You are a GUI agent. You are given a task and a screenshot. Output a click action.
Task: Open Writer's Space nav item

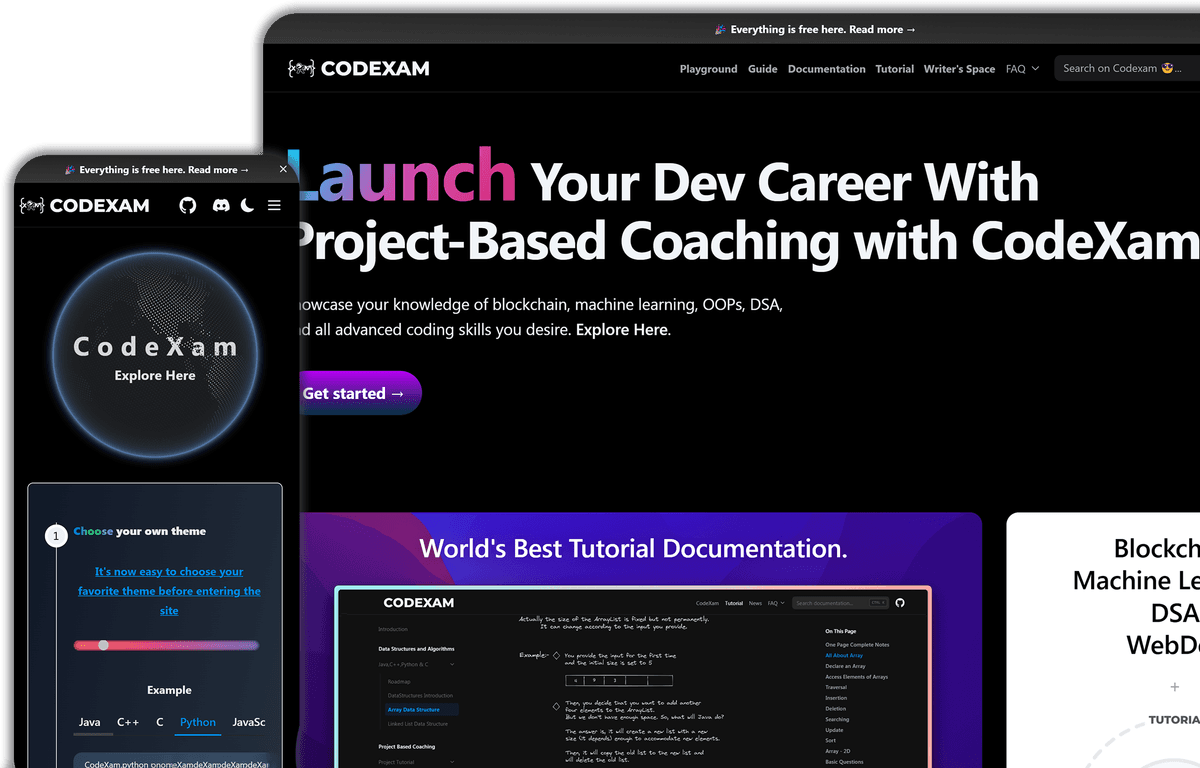pyautogui.click(x=959, y=69)
